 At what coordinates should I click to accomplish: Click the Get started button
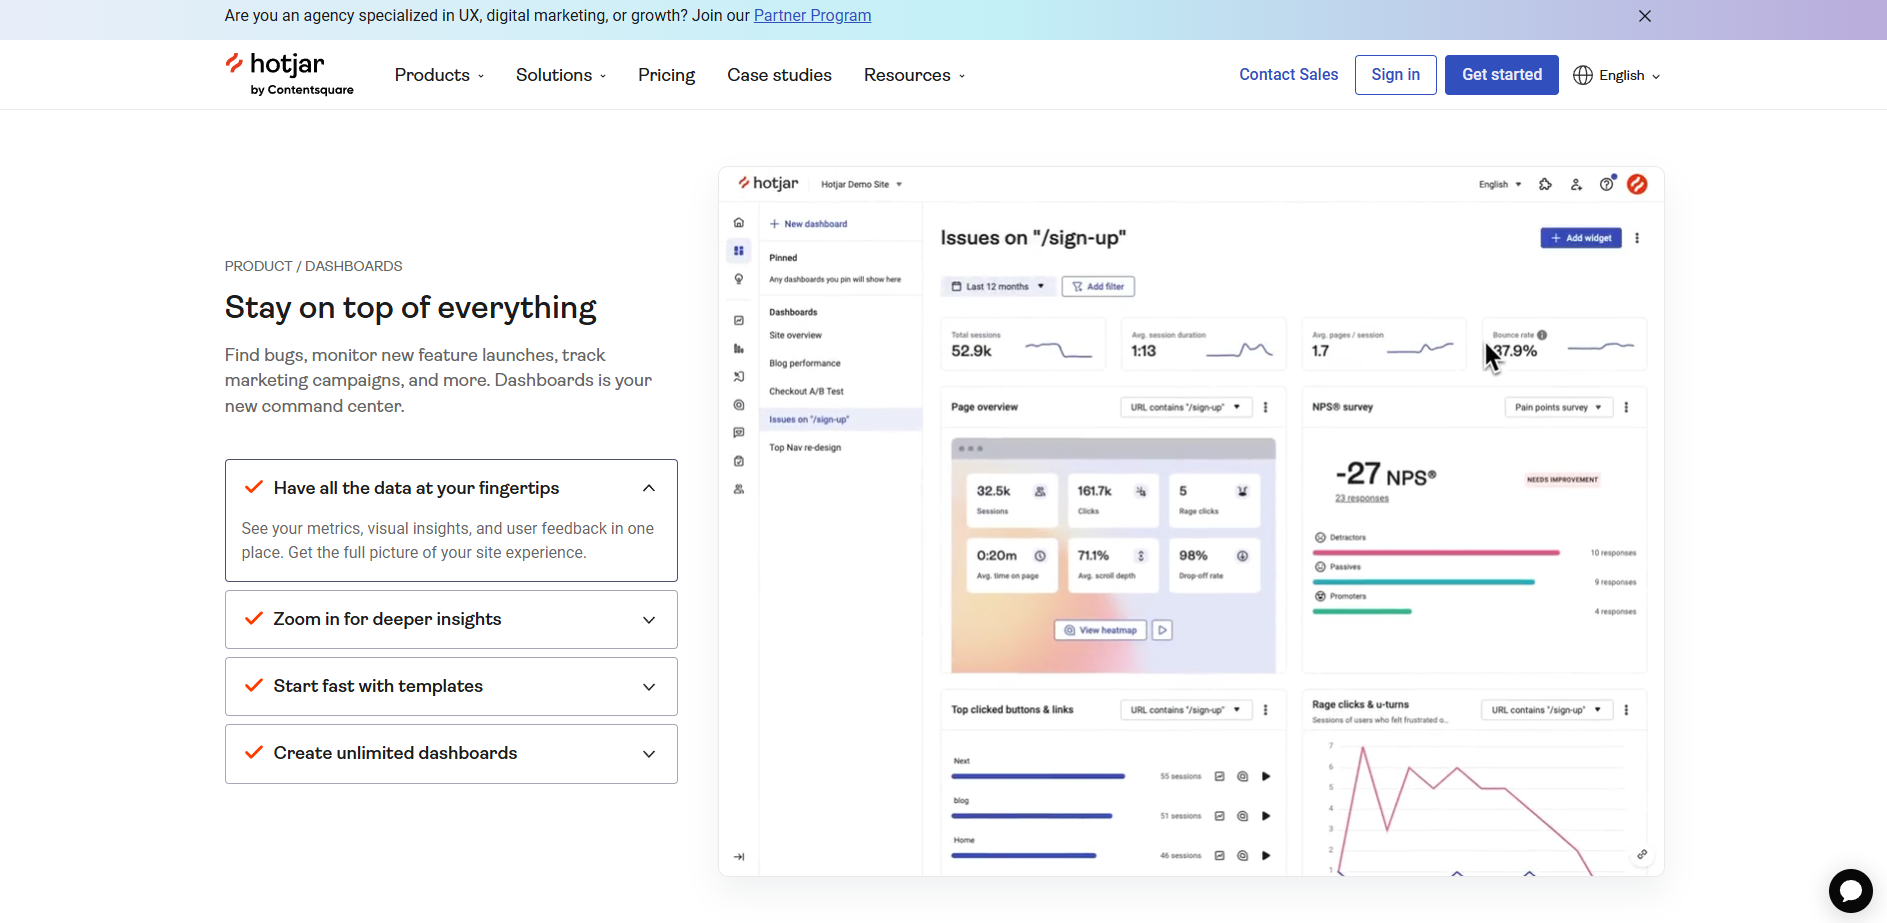1501,75
